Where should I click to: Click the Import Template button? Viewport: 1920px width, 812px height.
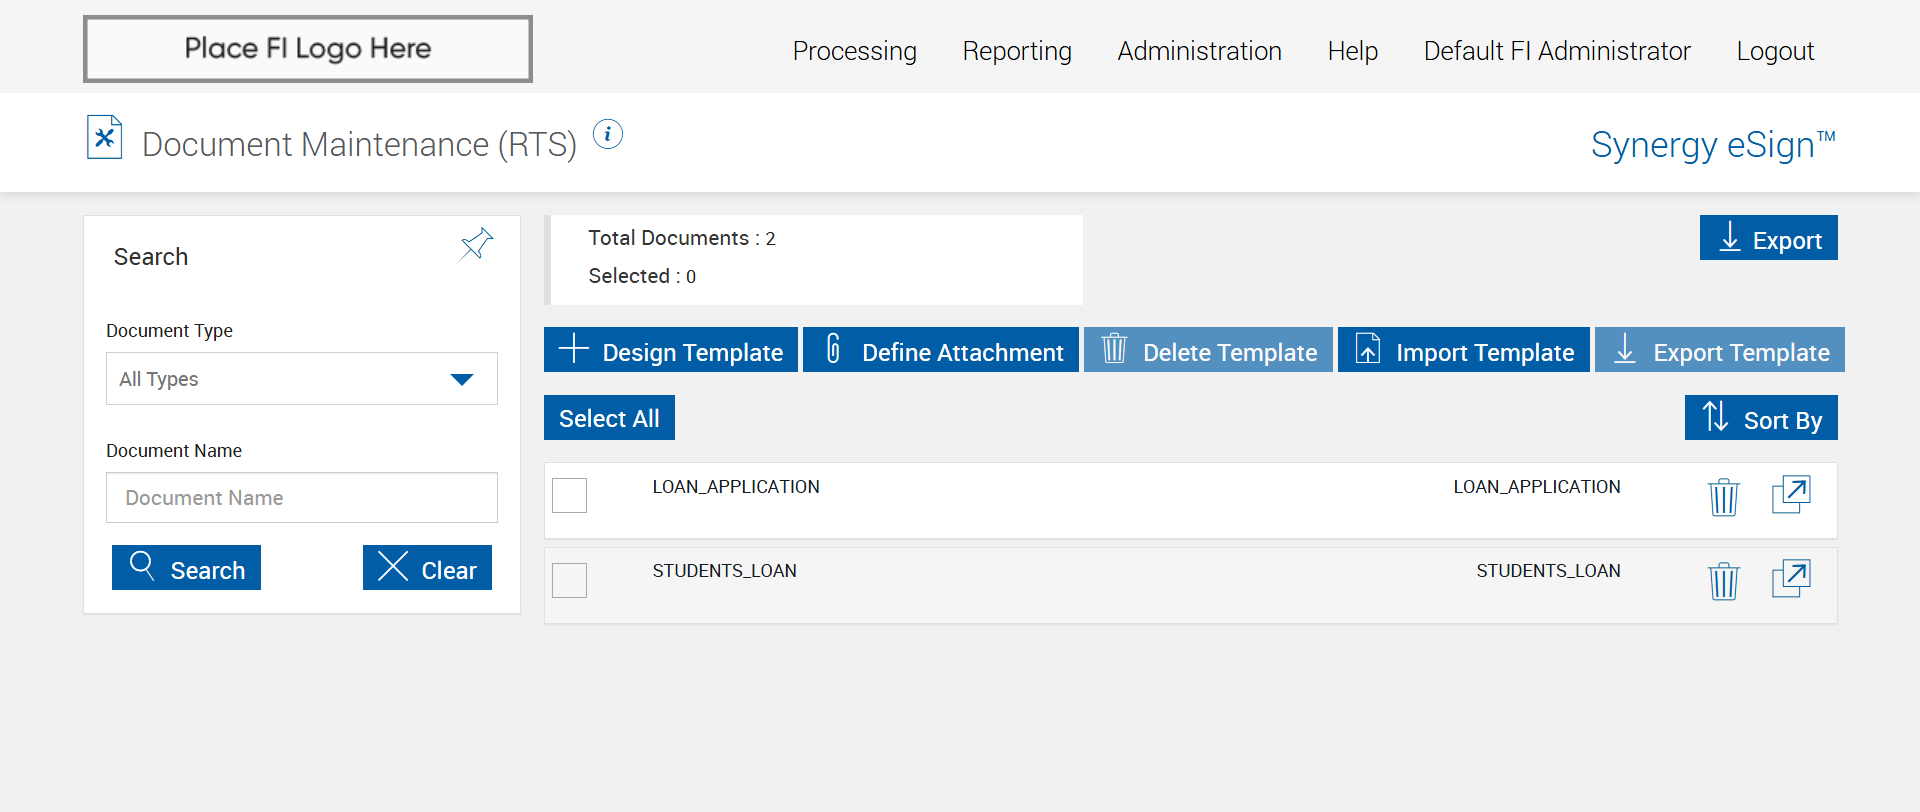[1464, 351]
